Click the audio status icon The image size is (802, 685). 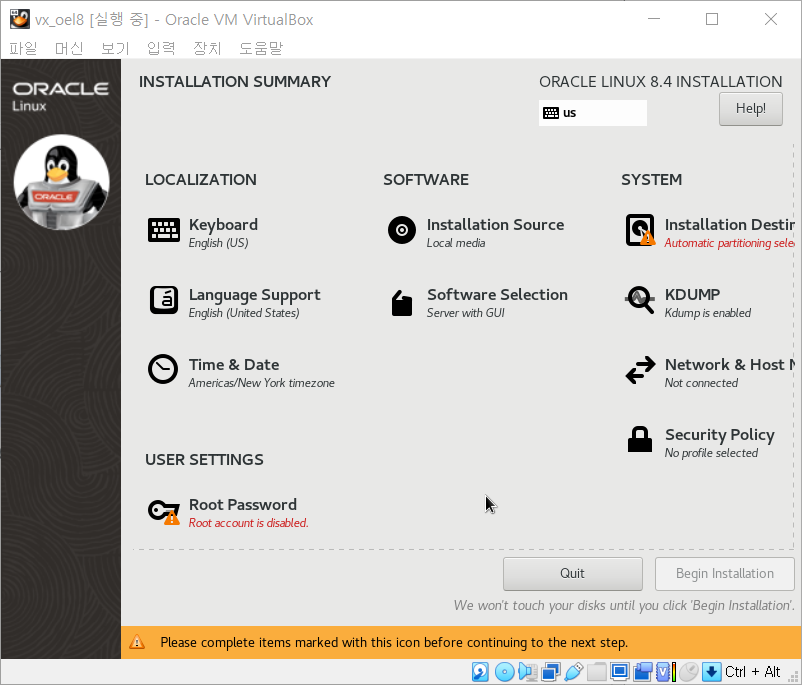tap(527, 672)
